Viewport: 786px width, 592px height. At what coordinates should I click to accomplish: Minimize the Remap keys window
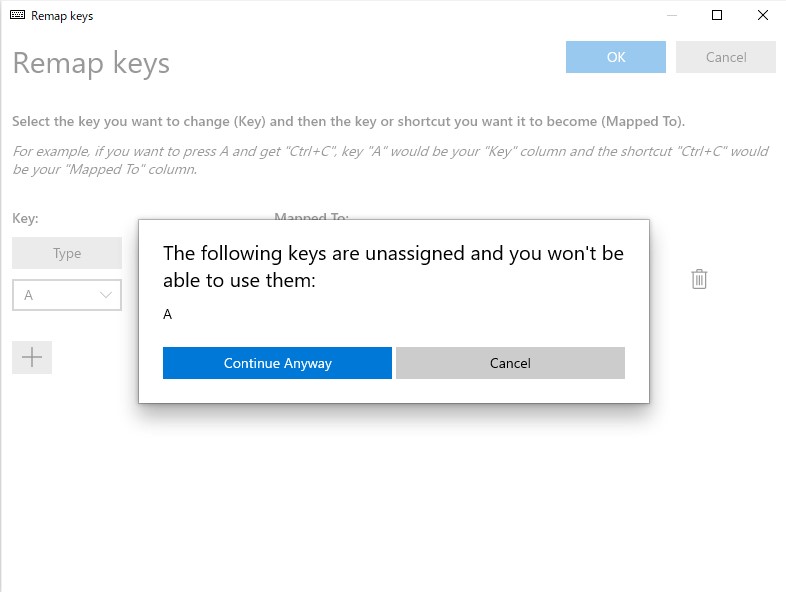pyautogui.click(x=671, y=16)
